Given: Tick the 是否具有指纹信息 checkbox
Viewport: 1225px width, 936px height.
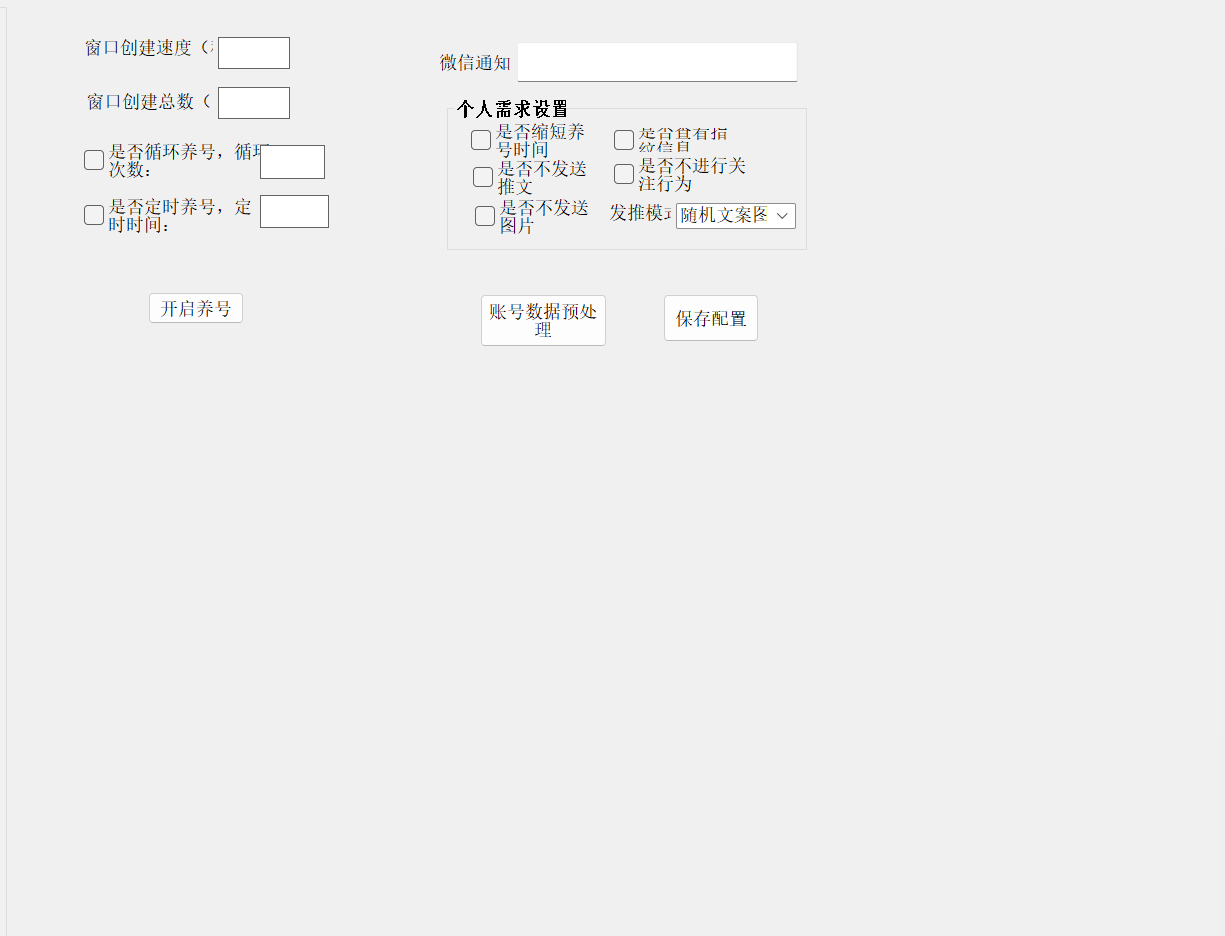Looking at the screenshot, I should 624,140.
